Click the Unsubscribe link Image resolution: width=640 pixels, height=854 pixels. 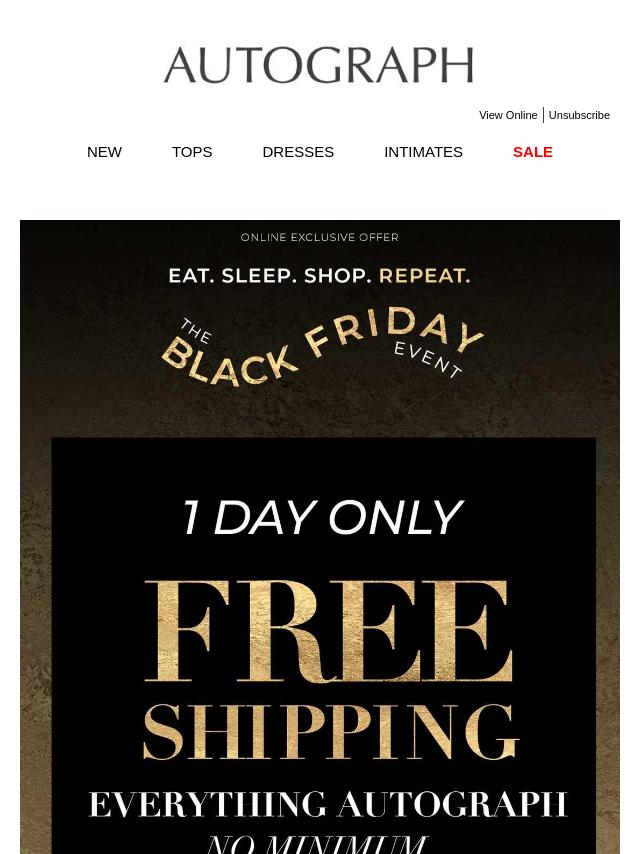click(579, 115)
